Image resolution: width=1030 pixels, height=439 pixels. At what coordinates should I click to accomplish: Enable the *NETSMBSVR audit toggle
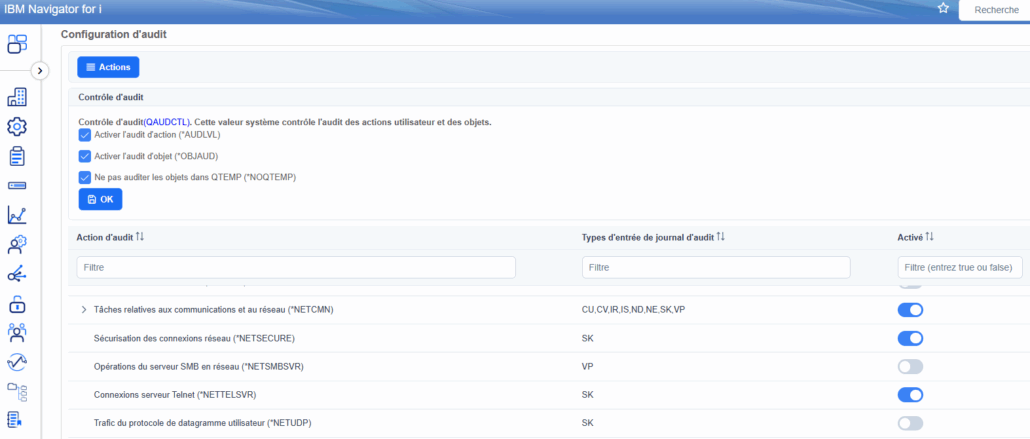[910, 367]
